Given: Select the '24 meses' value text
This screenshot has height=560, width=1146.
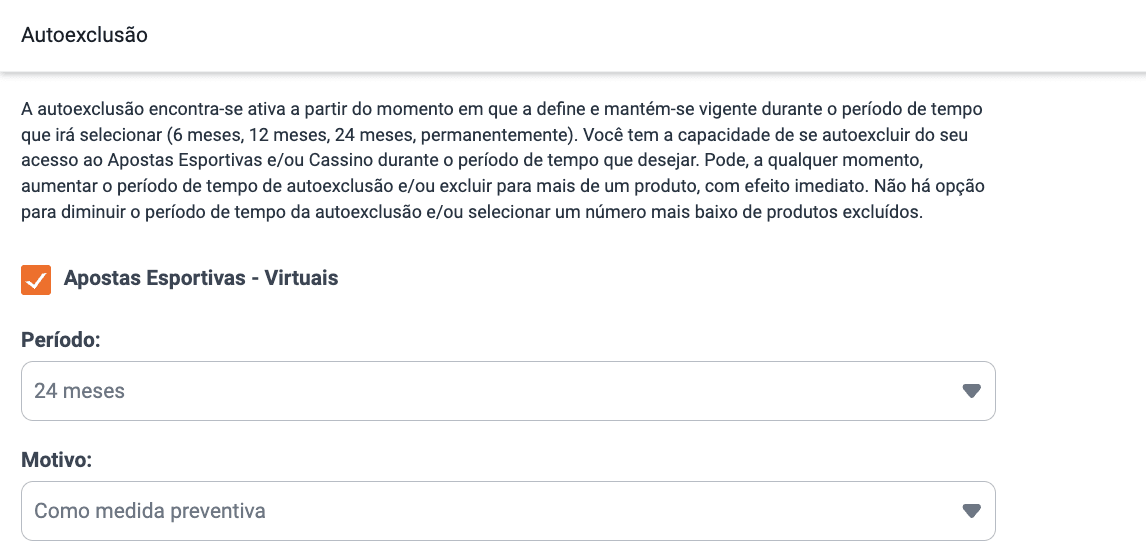Looking at the screenshot, I should [x=80, y=391].
